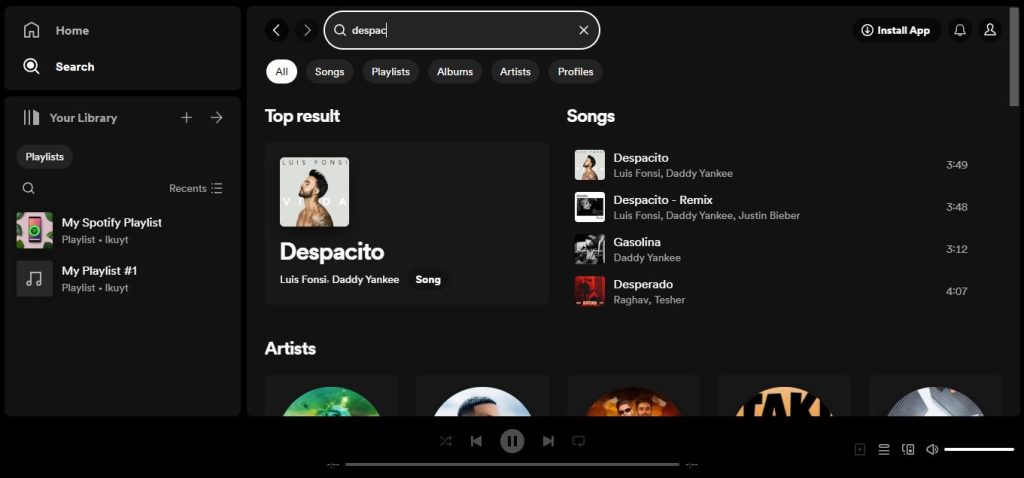Open Luis Fonsi link in top result

coord(302,279)
